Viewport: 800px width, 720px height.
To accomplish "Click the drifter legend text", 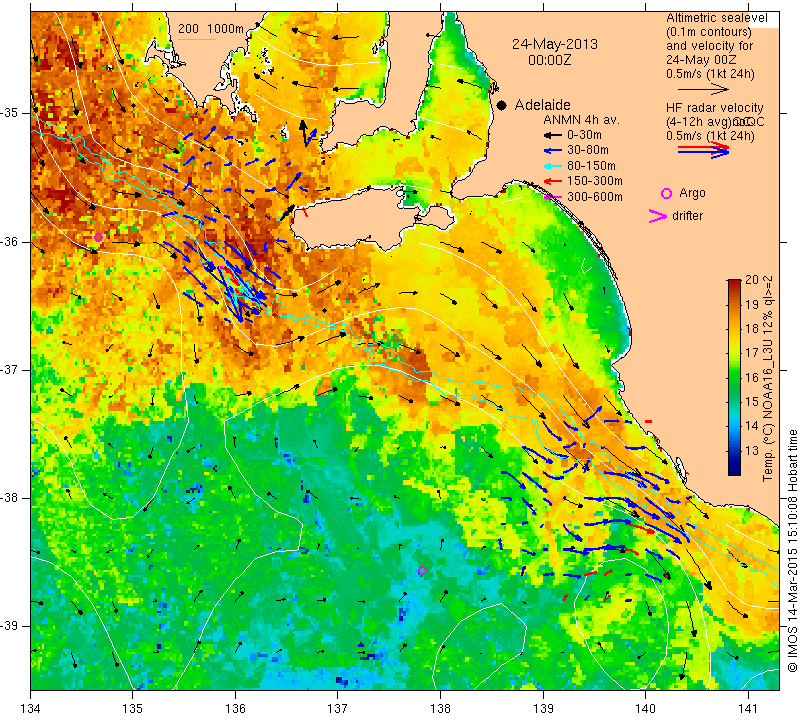I will click(687, 215).
